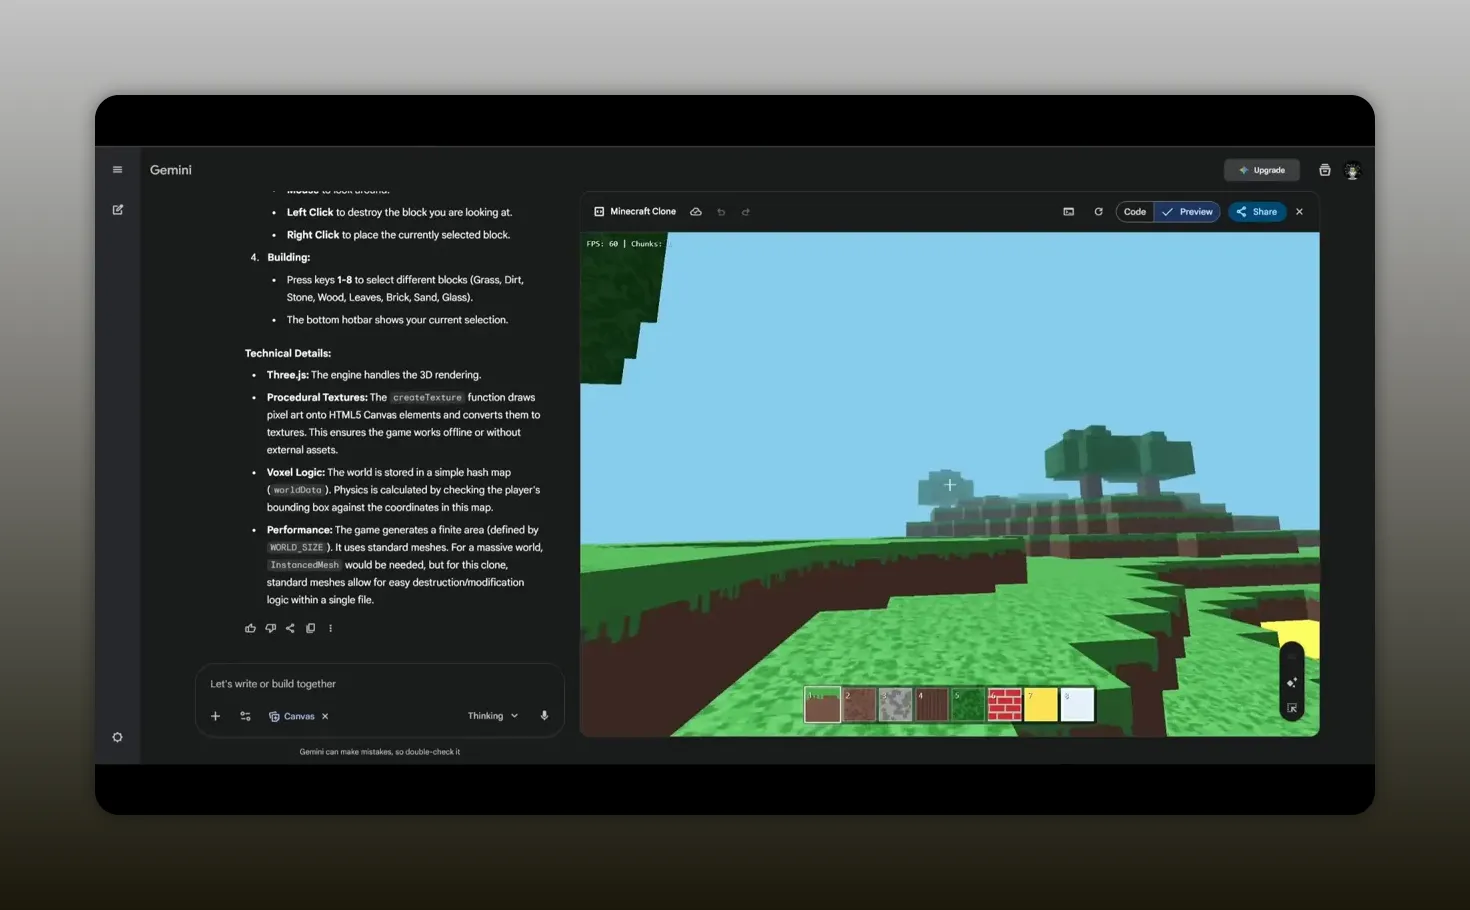This screenshot has width=1470, height=910.
Task: Close the Minecraft Clone canvas panel
Action: point(1299,211)
